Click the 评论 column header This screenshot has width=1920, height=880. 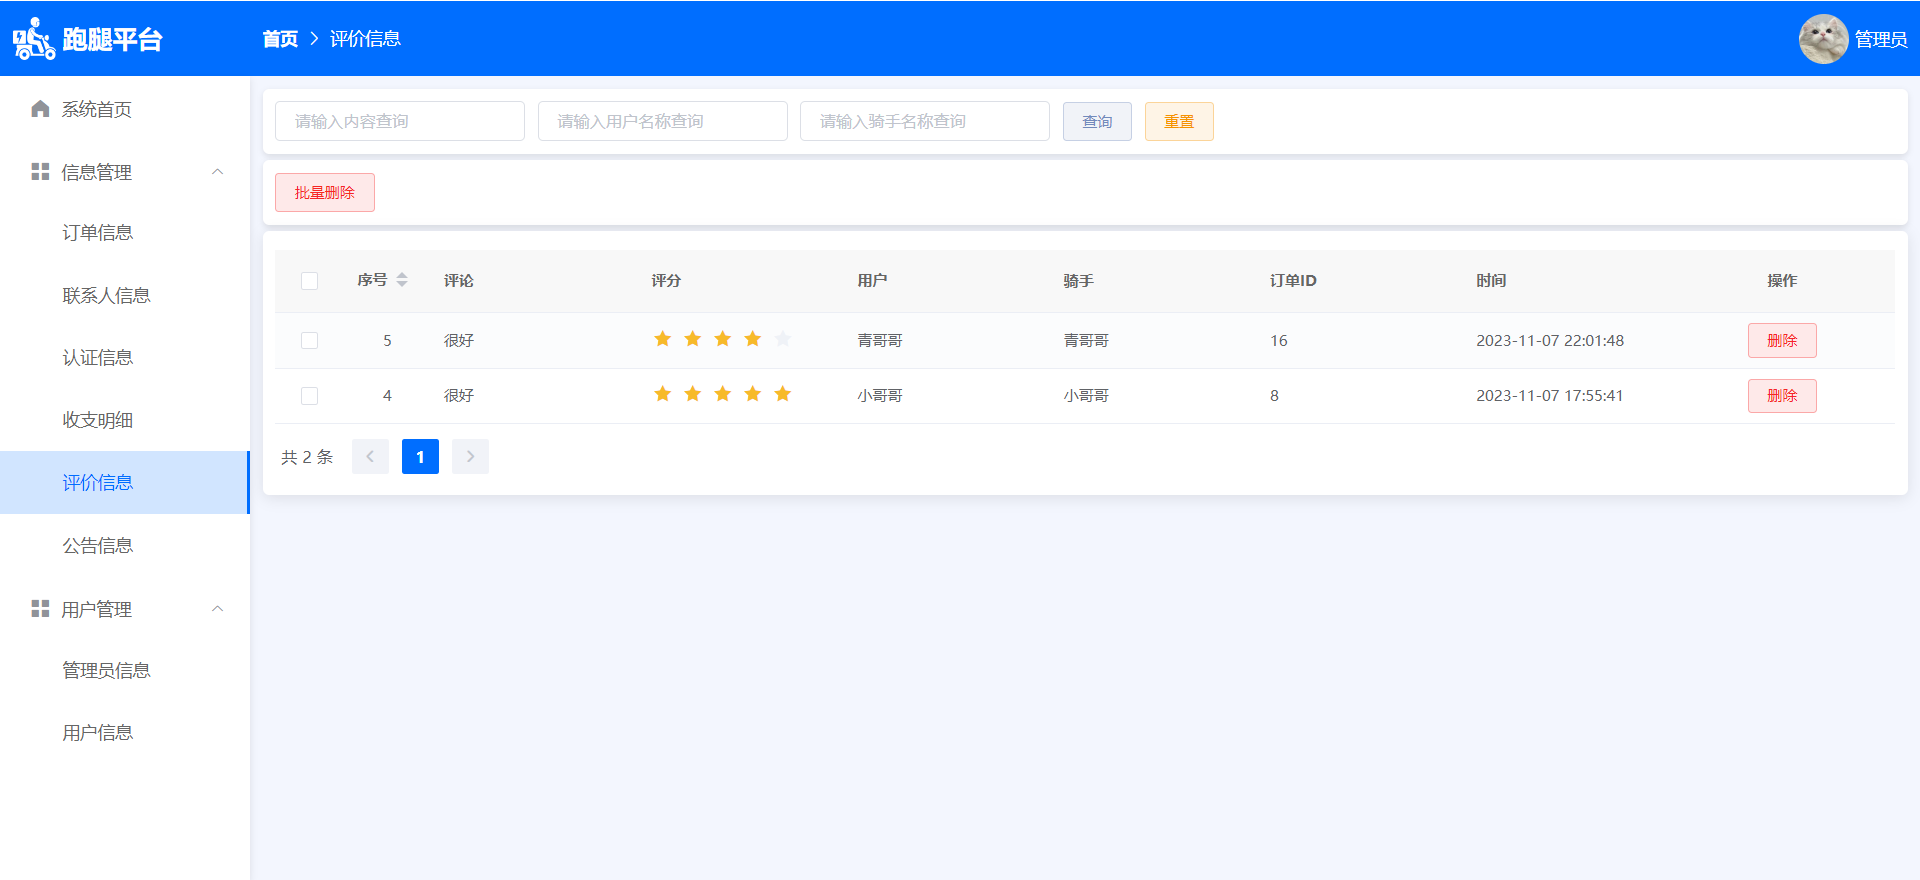click(459, 280)
